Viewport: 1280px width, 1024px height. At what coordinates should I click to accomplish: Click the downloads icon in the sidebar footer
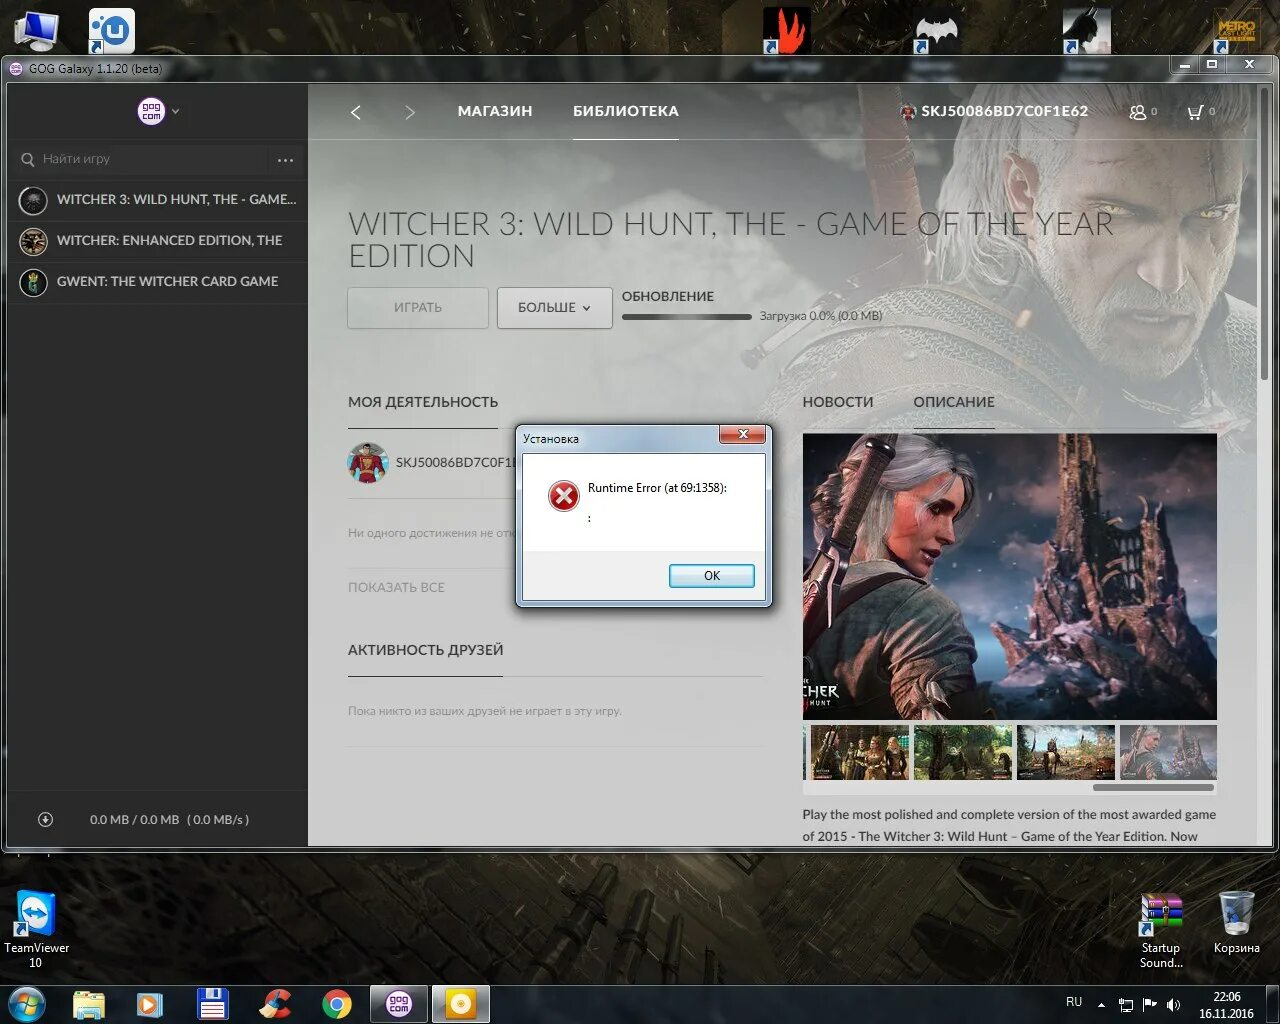(x=45, y=820)
